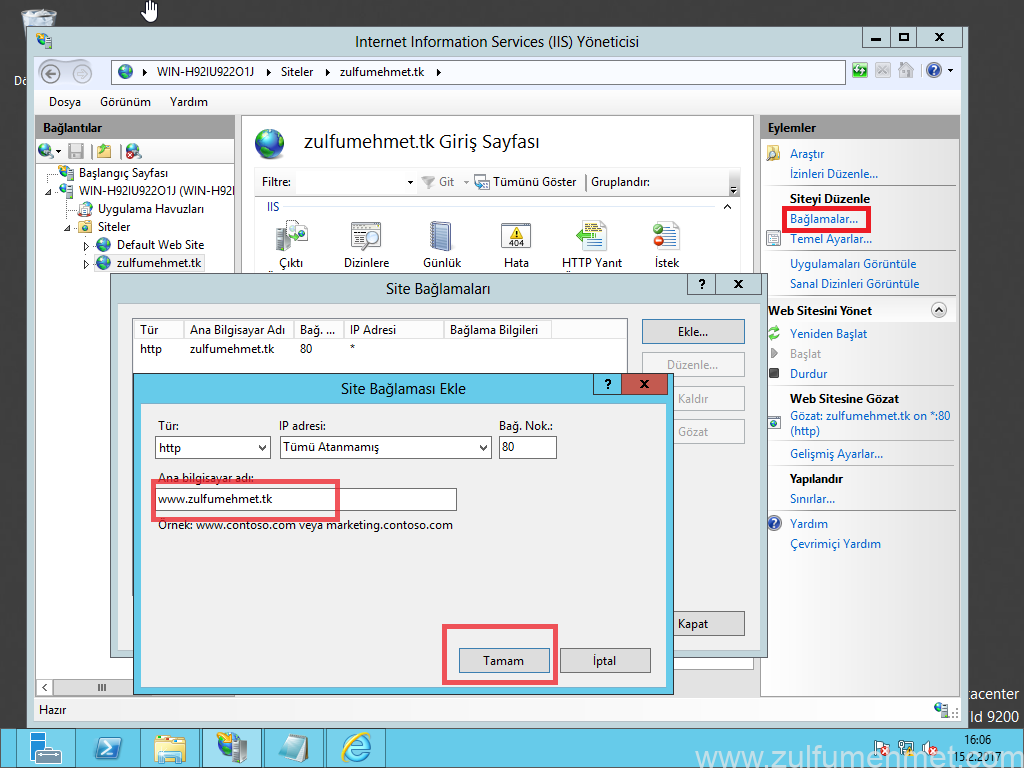
Task: Click the host name input field
Action: [x=305, y=499]
